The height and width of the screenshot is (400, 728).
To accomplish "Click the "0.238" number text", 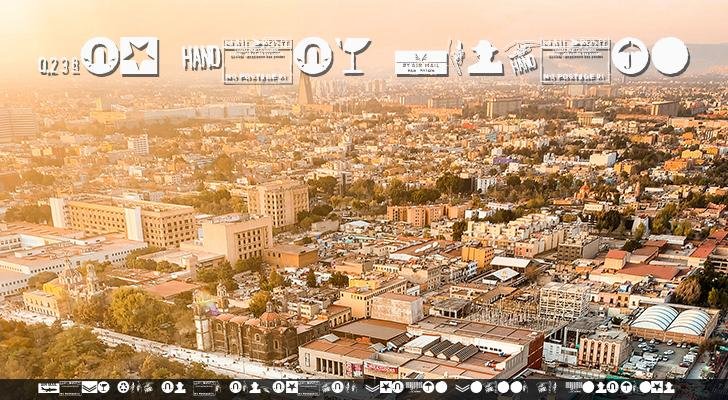I will 59,66.
